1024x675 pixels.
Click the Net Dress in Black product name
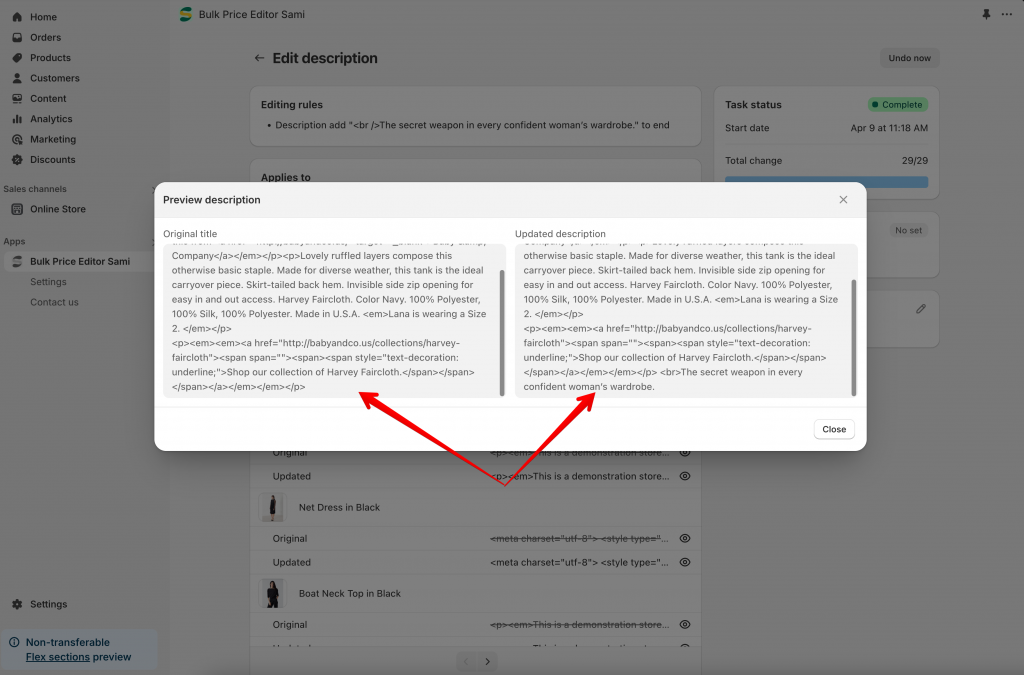tap(339, 507)
